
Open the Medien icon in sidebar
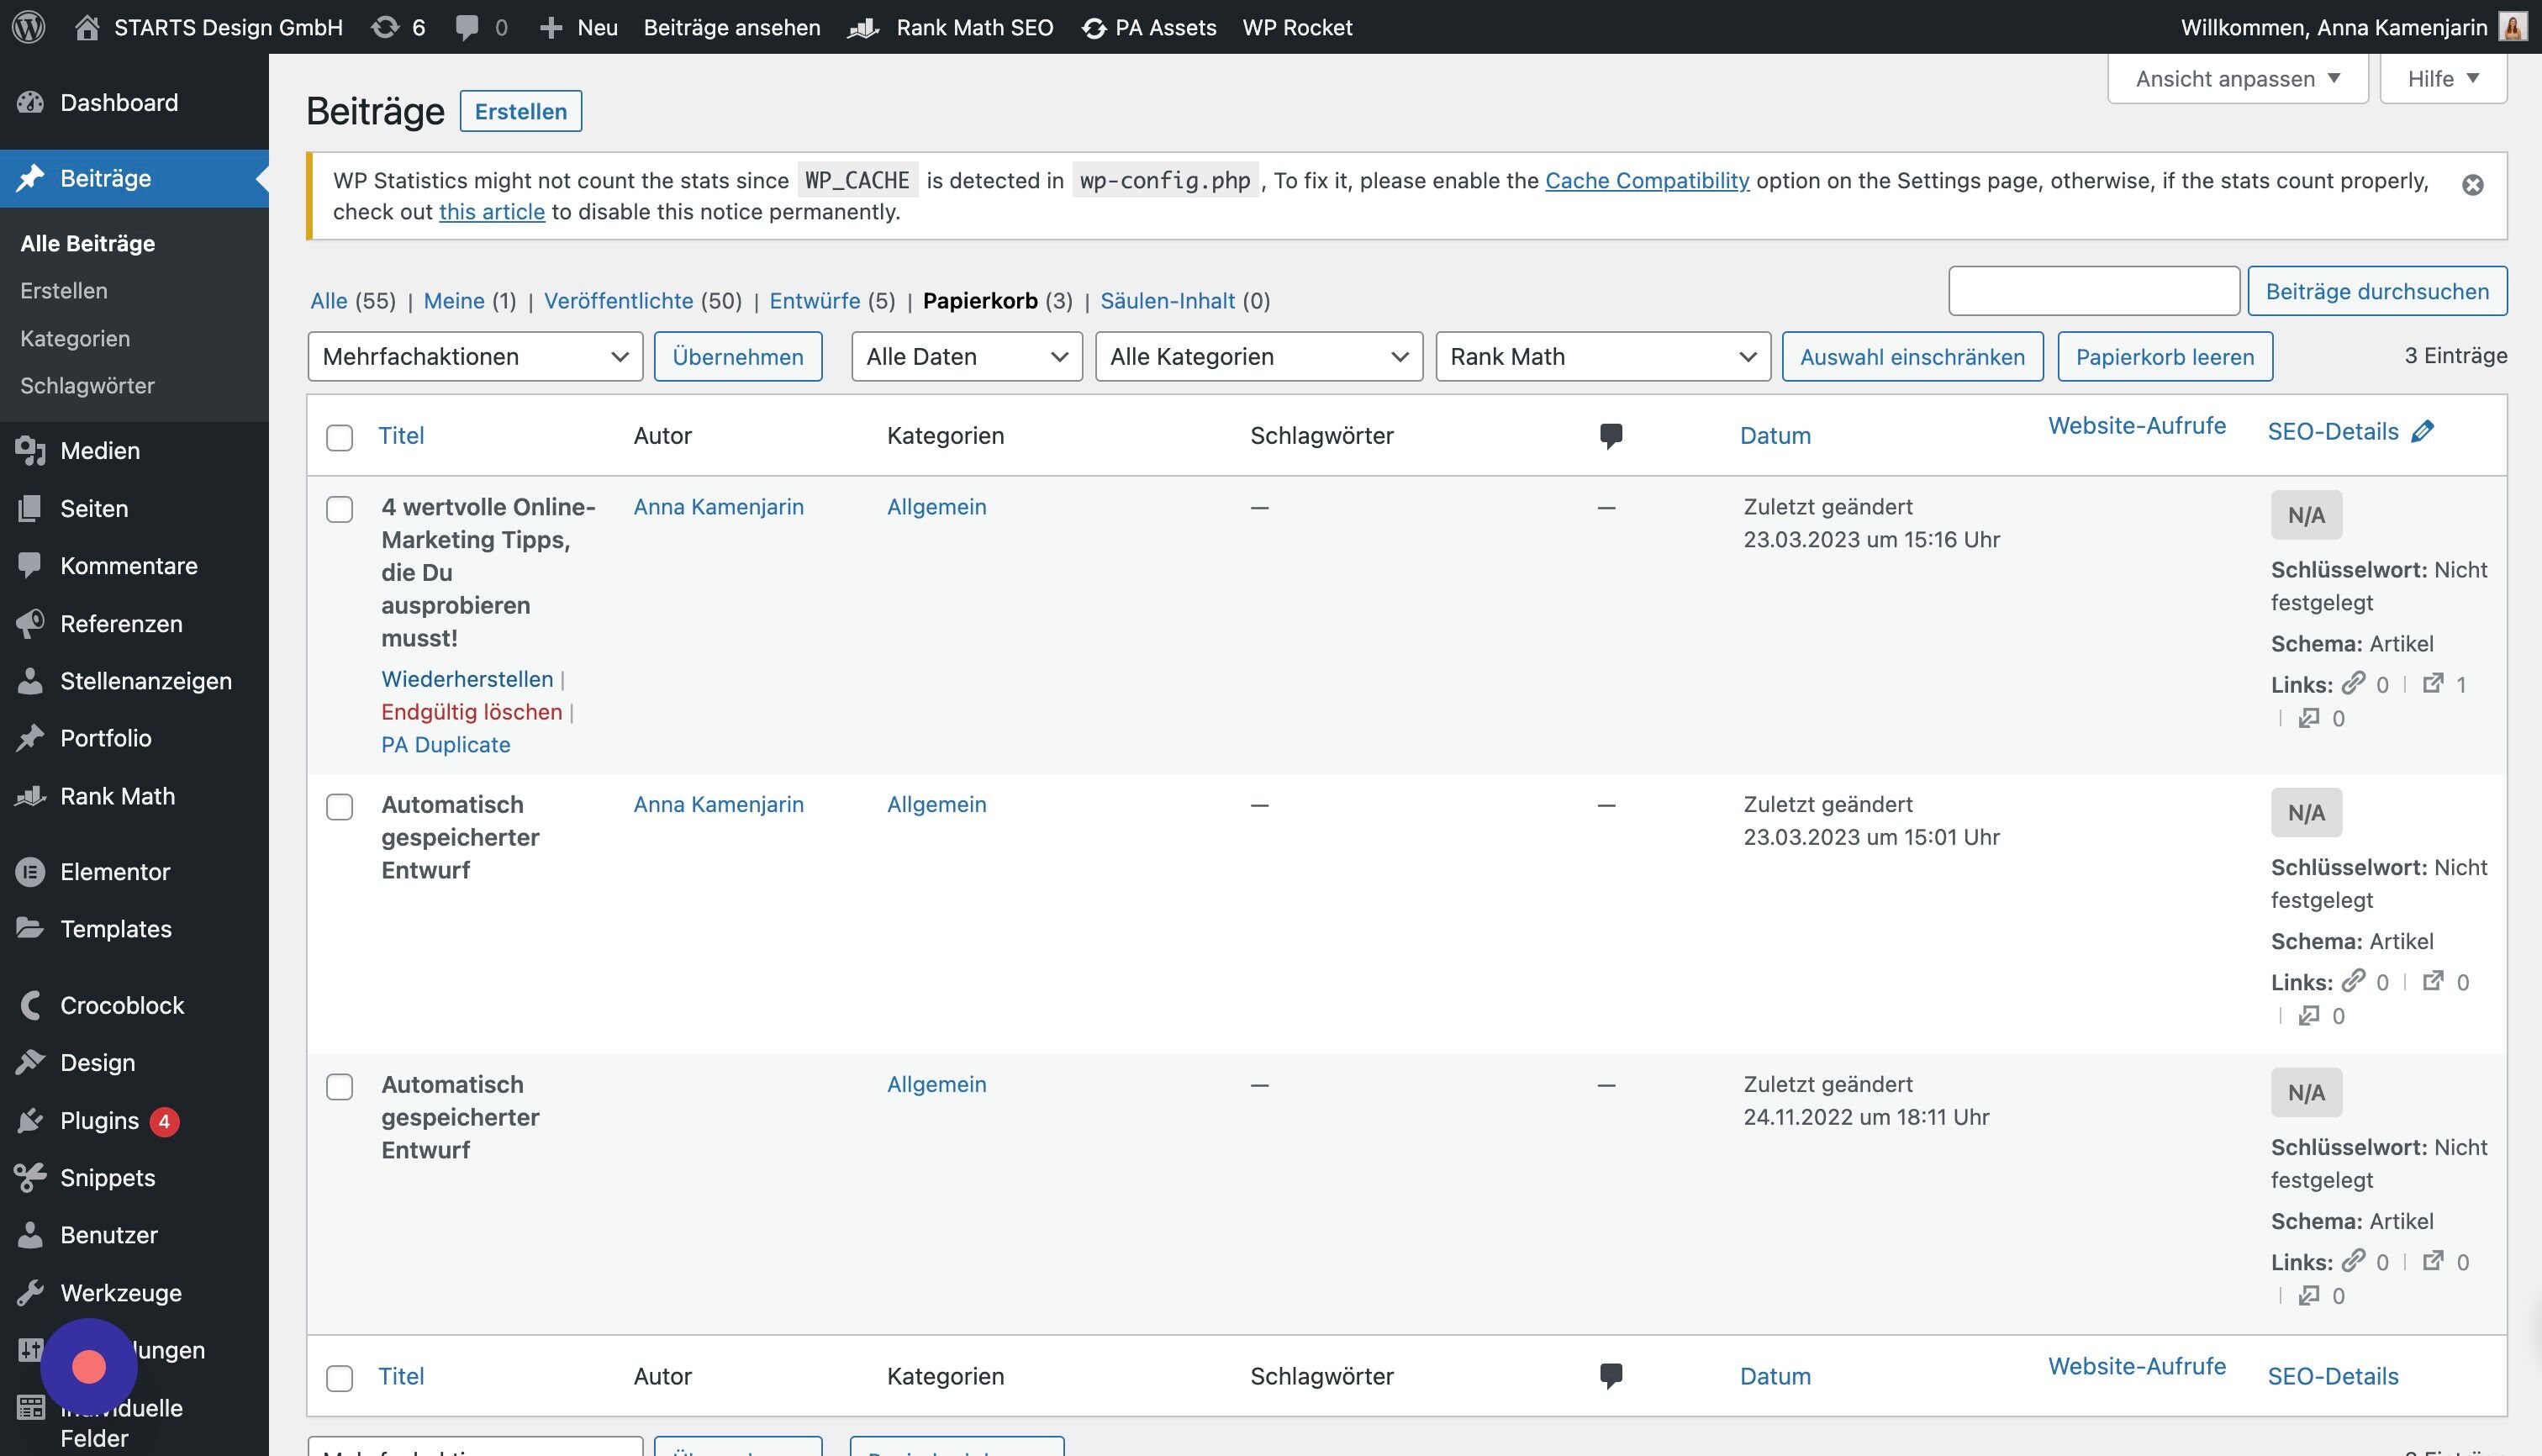30,450
